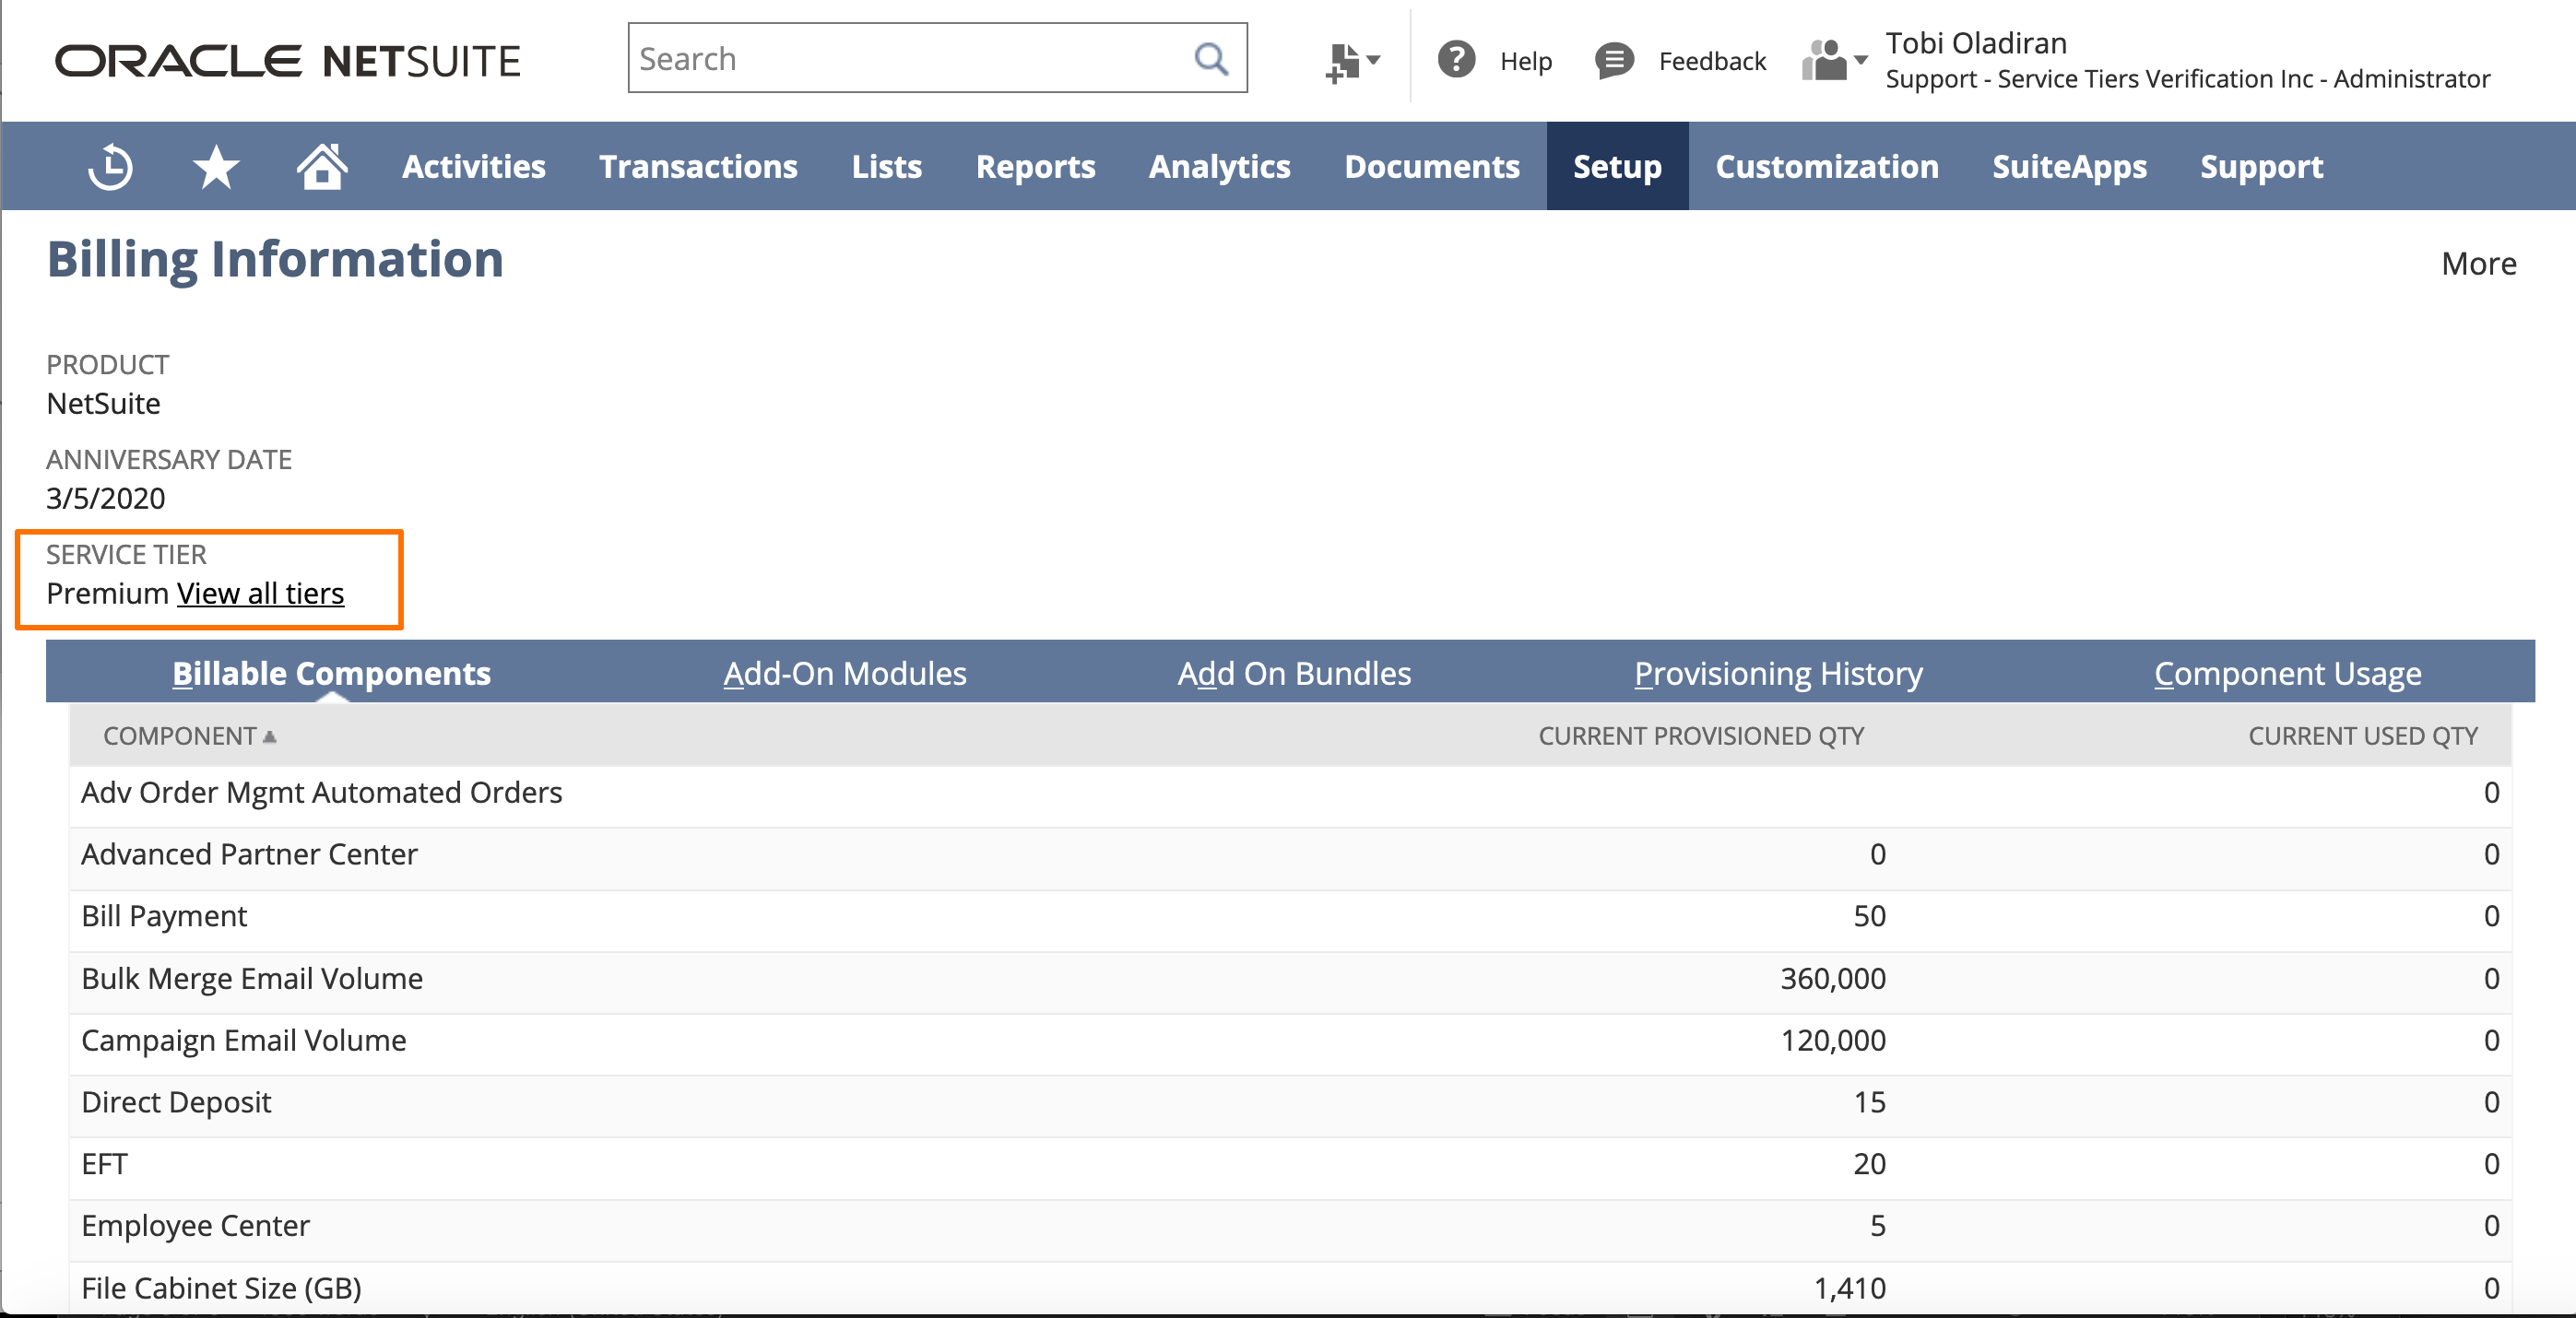
Task: Sort by the COMPONENT column header
Action: [x=189, y=736]
